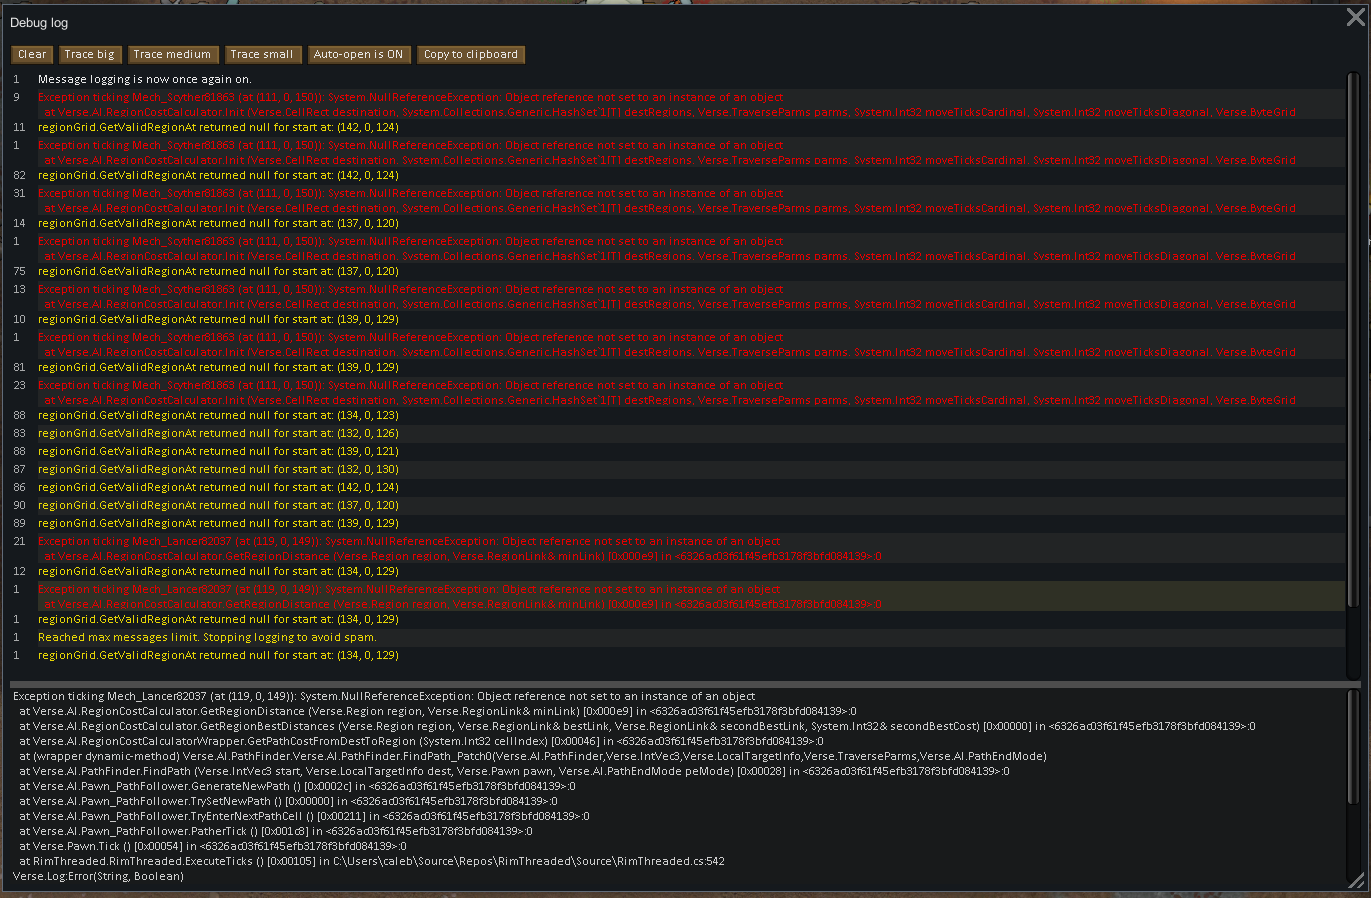
Task: Toggle the Auto-open is ON setting
Action: pyautogui.click(x=358, y=54)
